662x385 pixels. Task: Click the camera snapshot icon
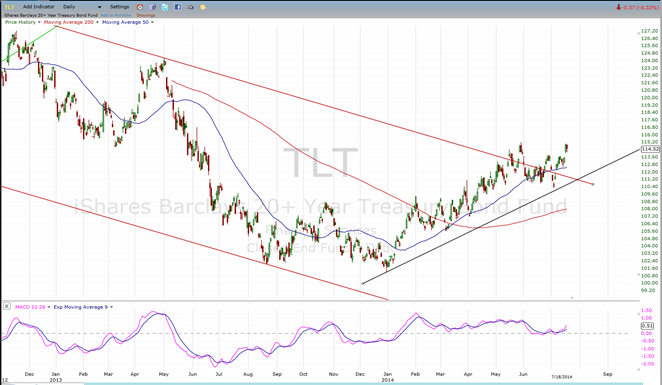pos(190,7)
